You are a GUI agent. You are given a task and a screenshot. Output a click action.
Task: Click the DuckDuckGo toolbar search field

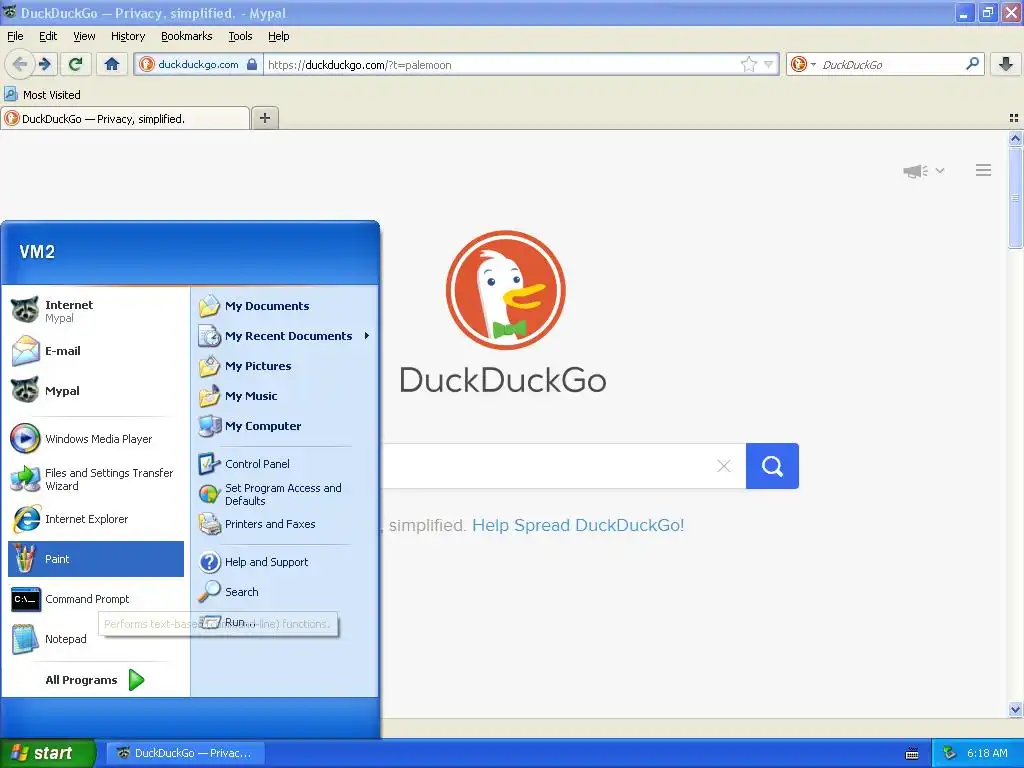pyautogui.click(x=890, y=64)
